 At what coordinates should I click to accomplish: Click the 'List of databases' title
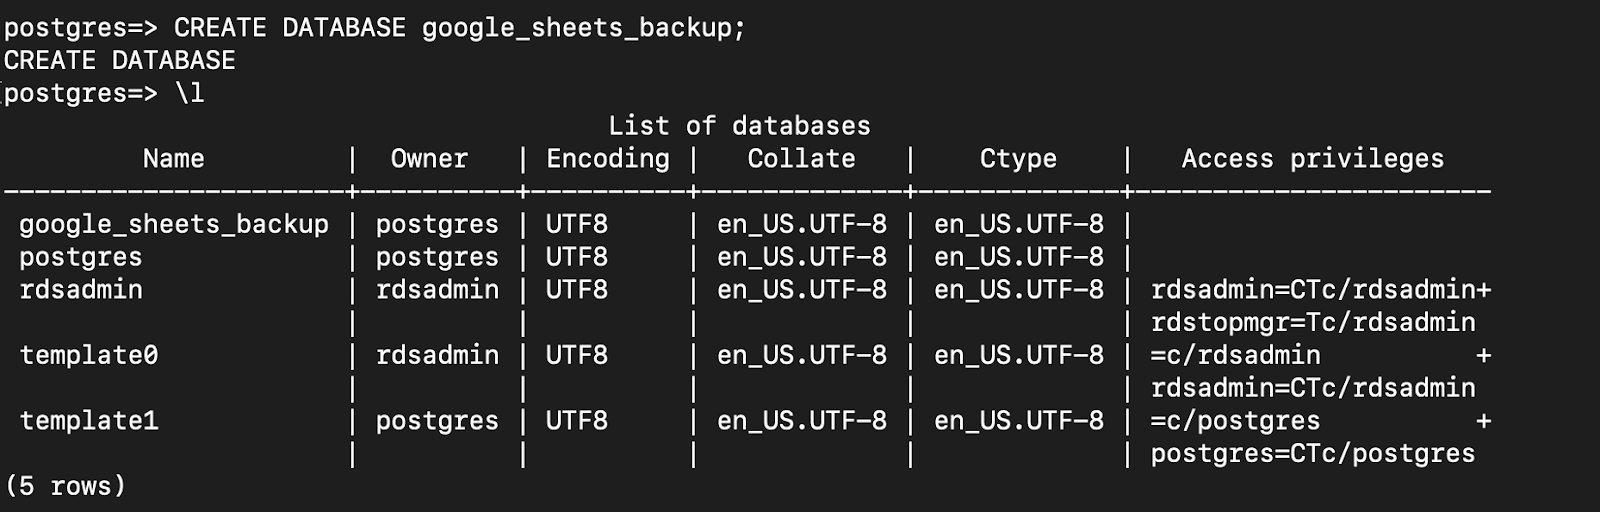pos(739,126)
